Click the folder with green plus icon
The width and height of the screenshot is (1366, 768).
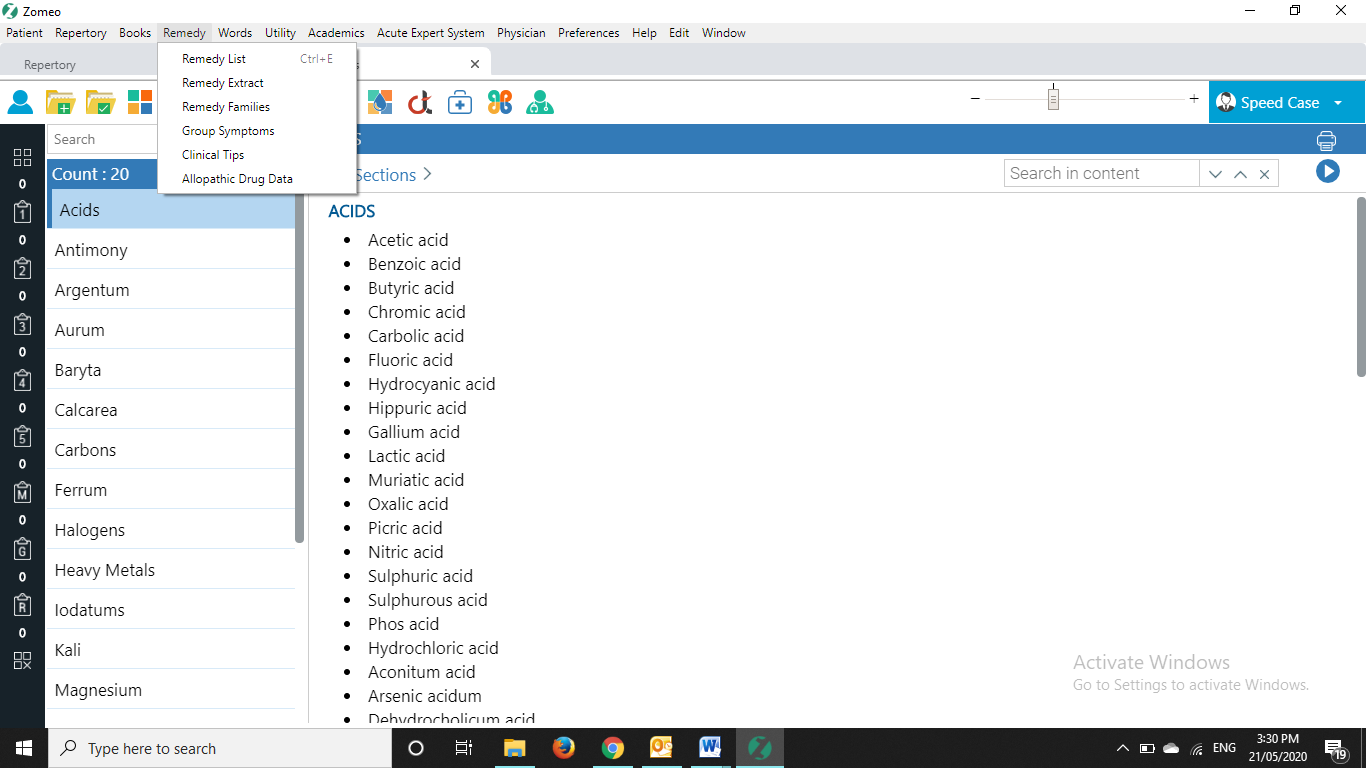coord(60,102)
